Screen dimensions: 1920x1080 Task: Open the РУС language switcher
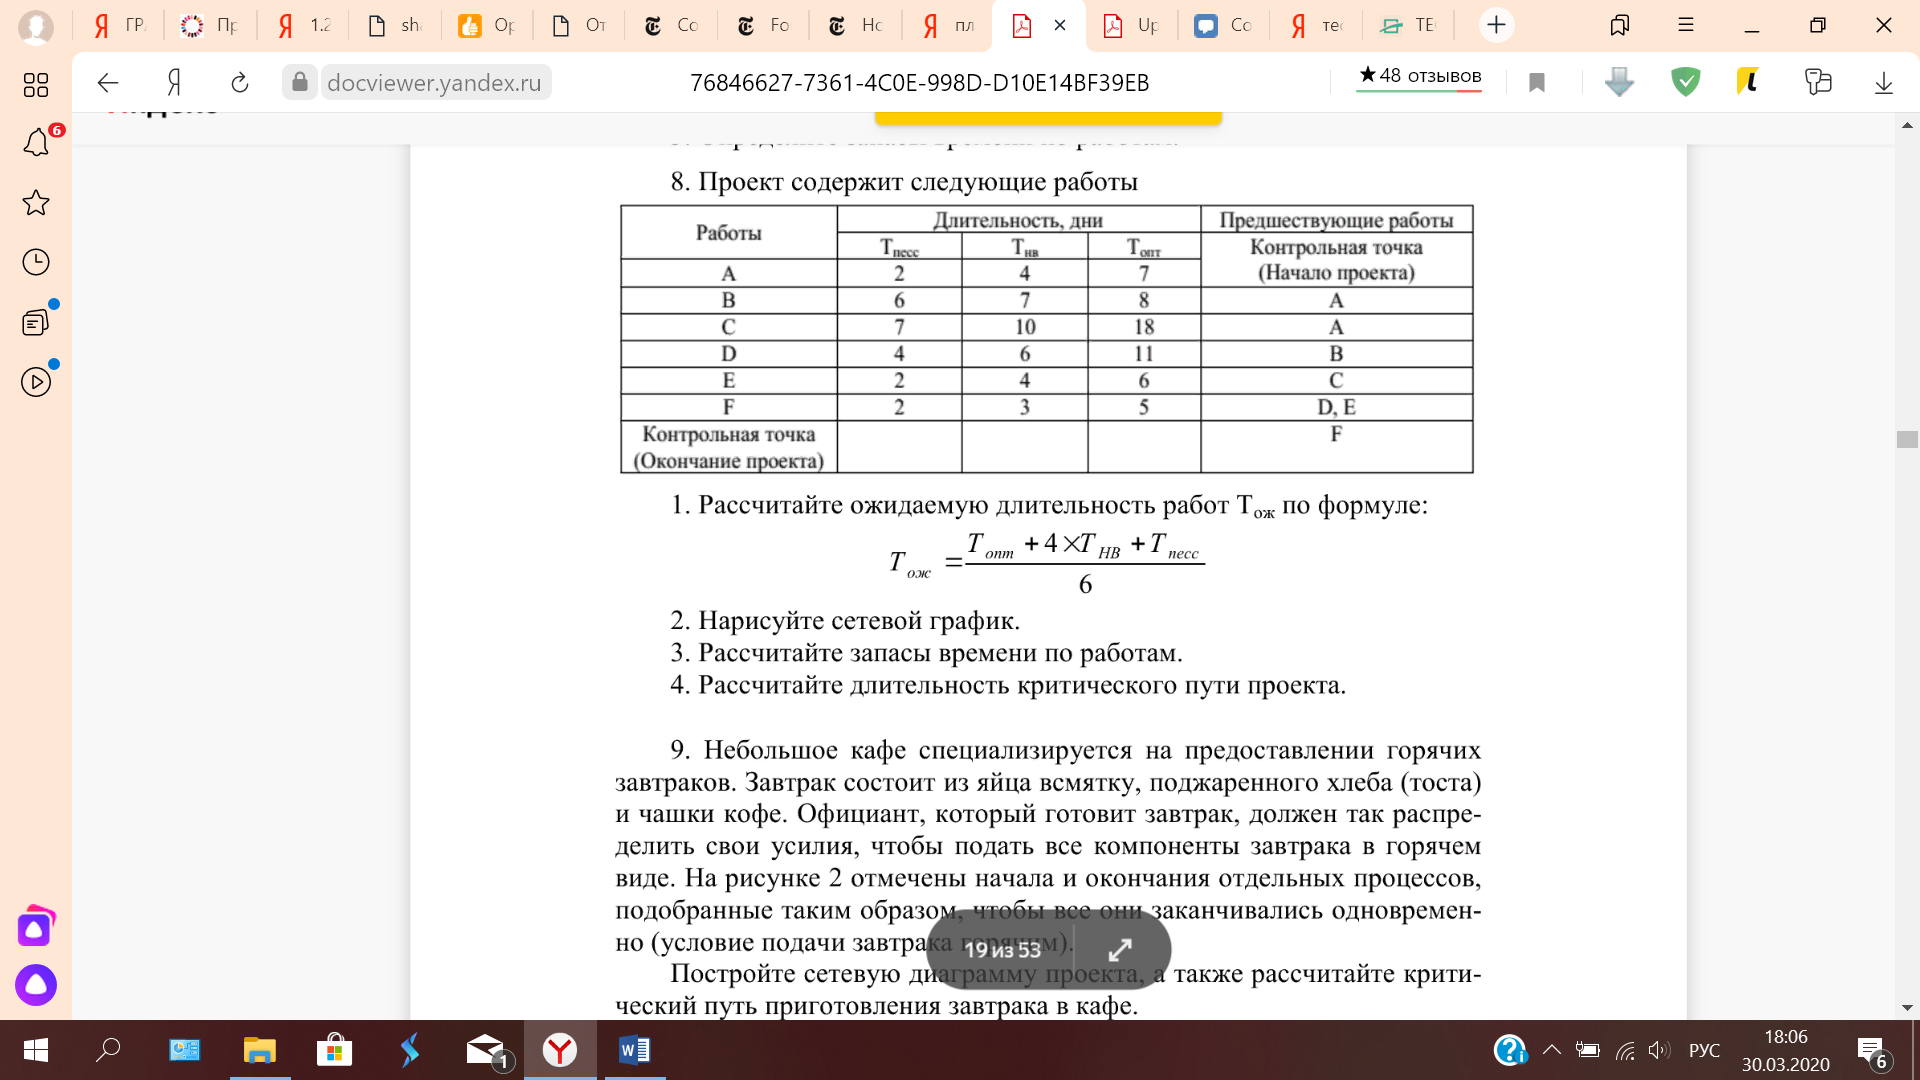1704,1050
